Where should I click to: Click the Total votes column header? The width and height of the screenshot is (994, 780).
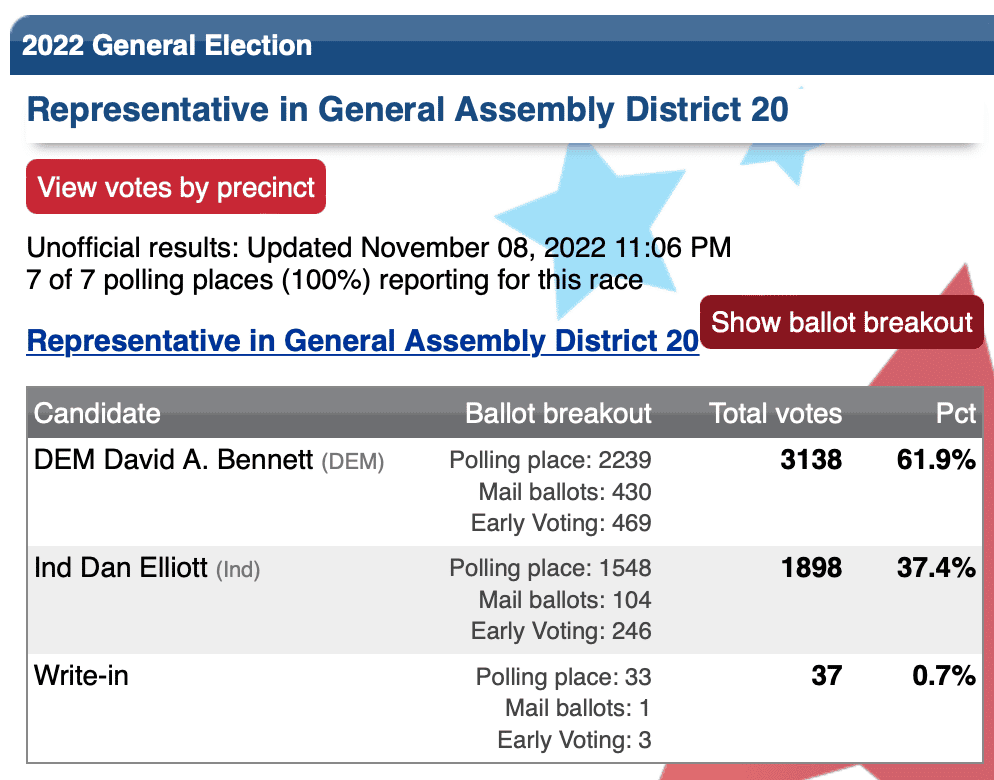tap(775, 413)
